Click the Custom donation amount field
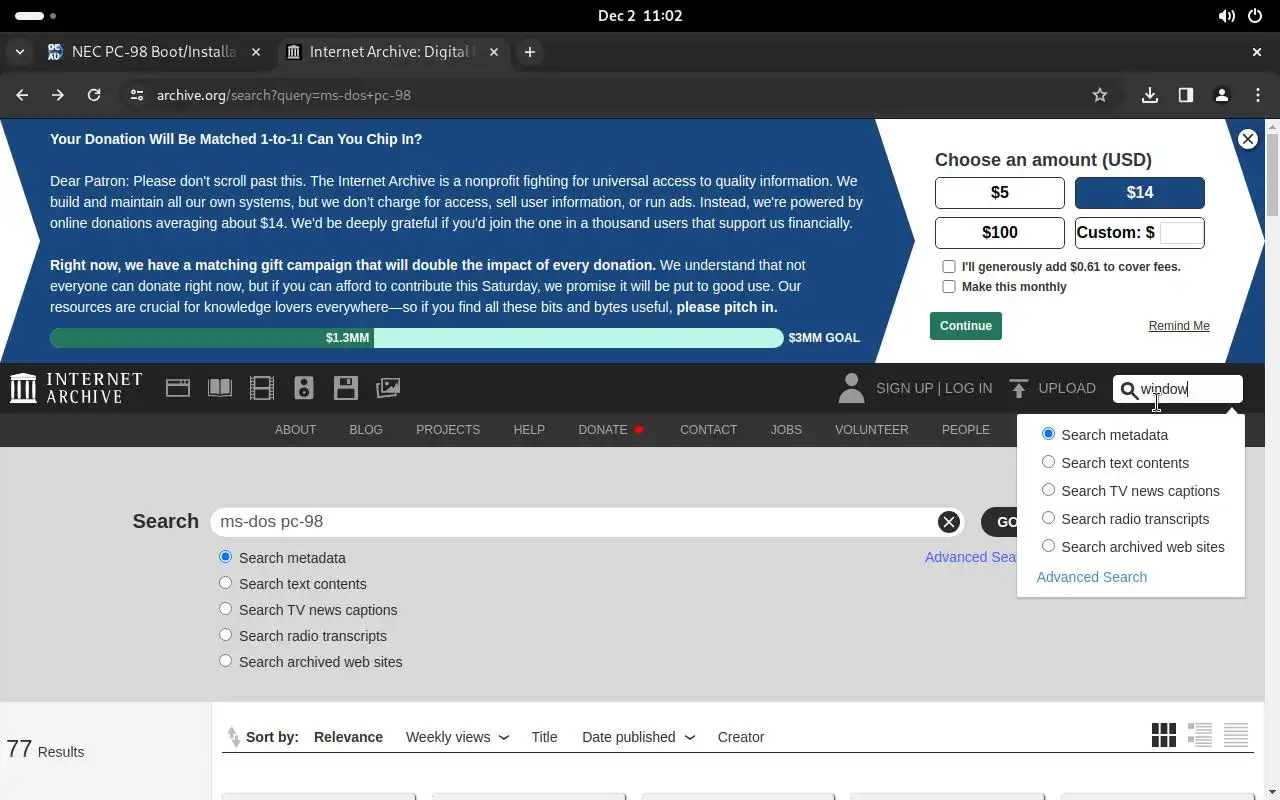Viewport: 1280px width, 800px height. click(x=1181, y=233)
